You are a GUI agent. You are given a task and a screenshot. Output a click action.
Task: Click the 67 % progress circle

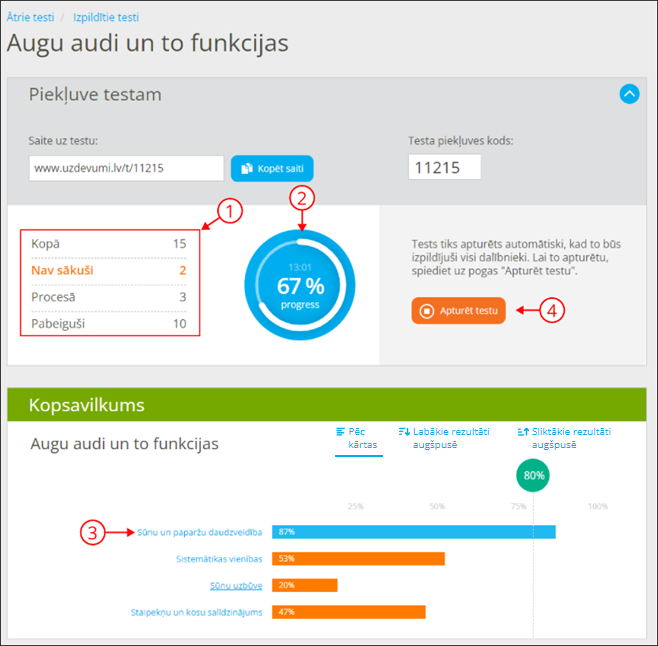[x=300, y=285]
